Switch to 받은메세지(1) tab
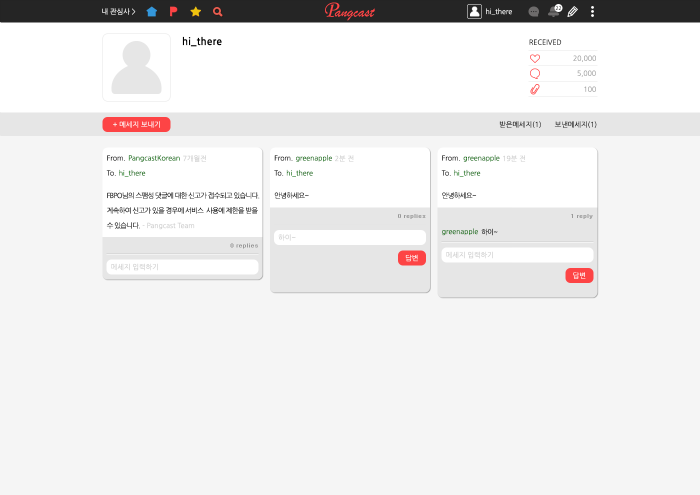The width and height of the screenshot is (700, 495). (520, 124)
